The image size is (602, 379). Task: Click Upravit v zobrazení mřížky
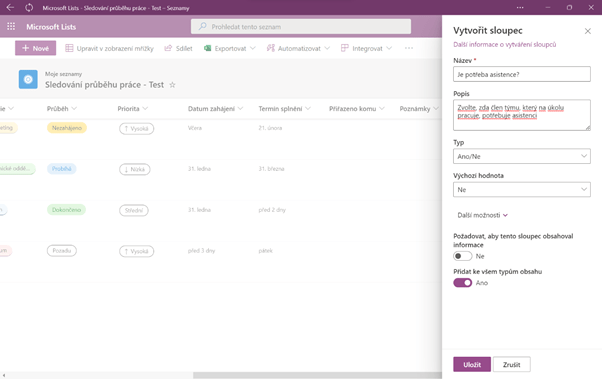click(109, 48)
